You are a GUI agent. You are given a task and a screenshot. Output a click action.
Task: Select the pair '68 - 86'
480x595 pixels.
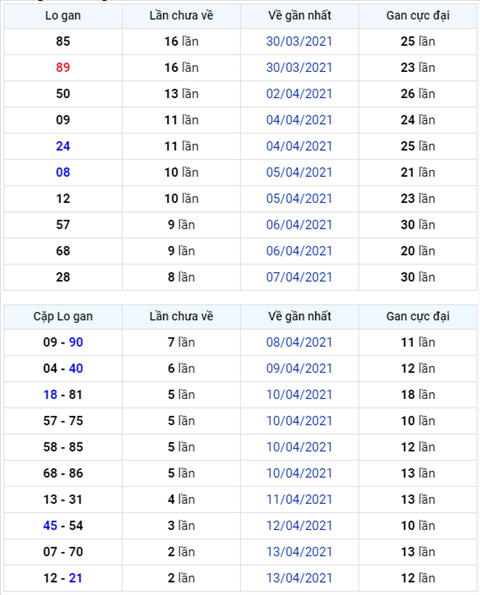[x=63, y=473]
